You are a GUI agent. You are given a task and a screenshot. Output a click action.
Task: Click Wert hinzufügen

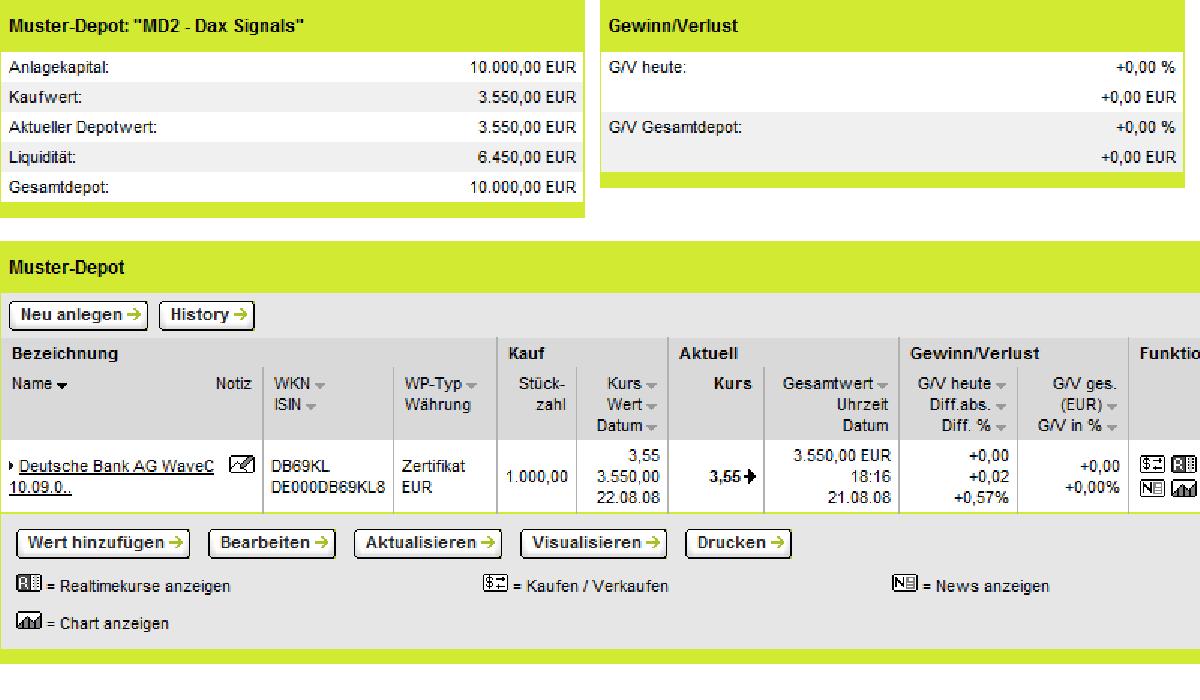point(105,543)
